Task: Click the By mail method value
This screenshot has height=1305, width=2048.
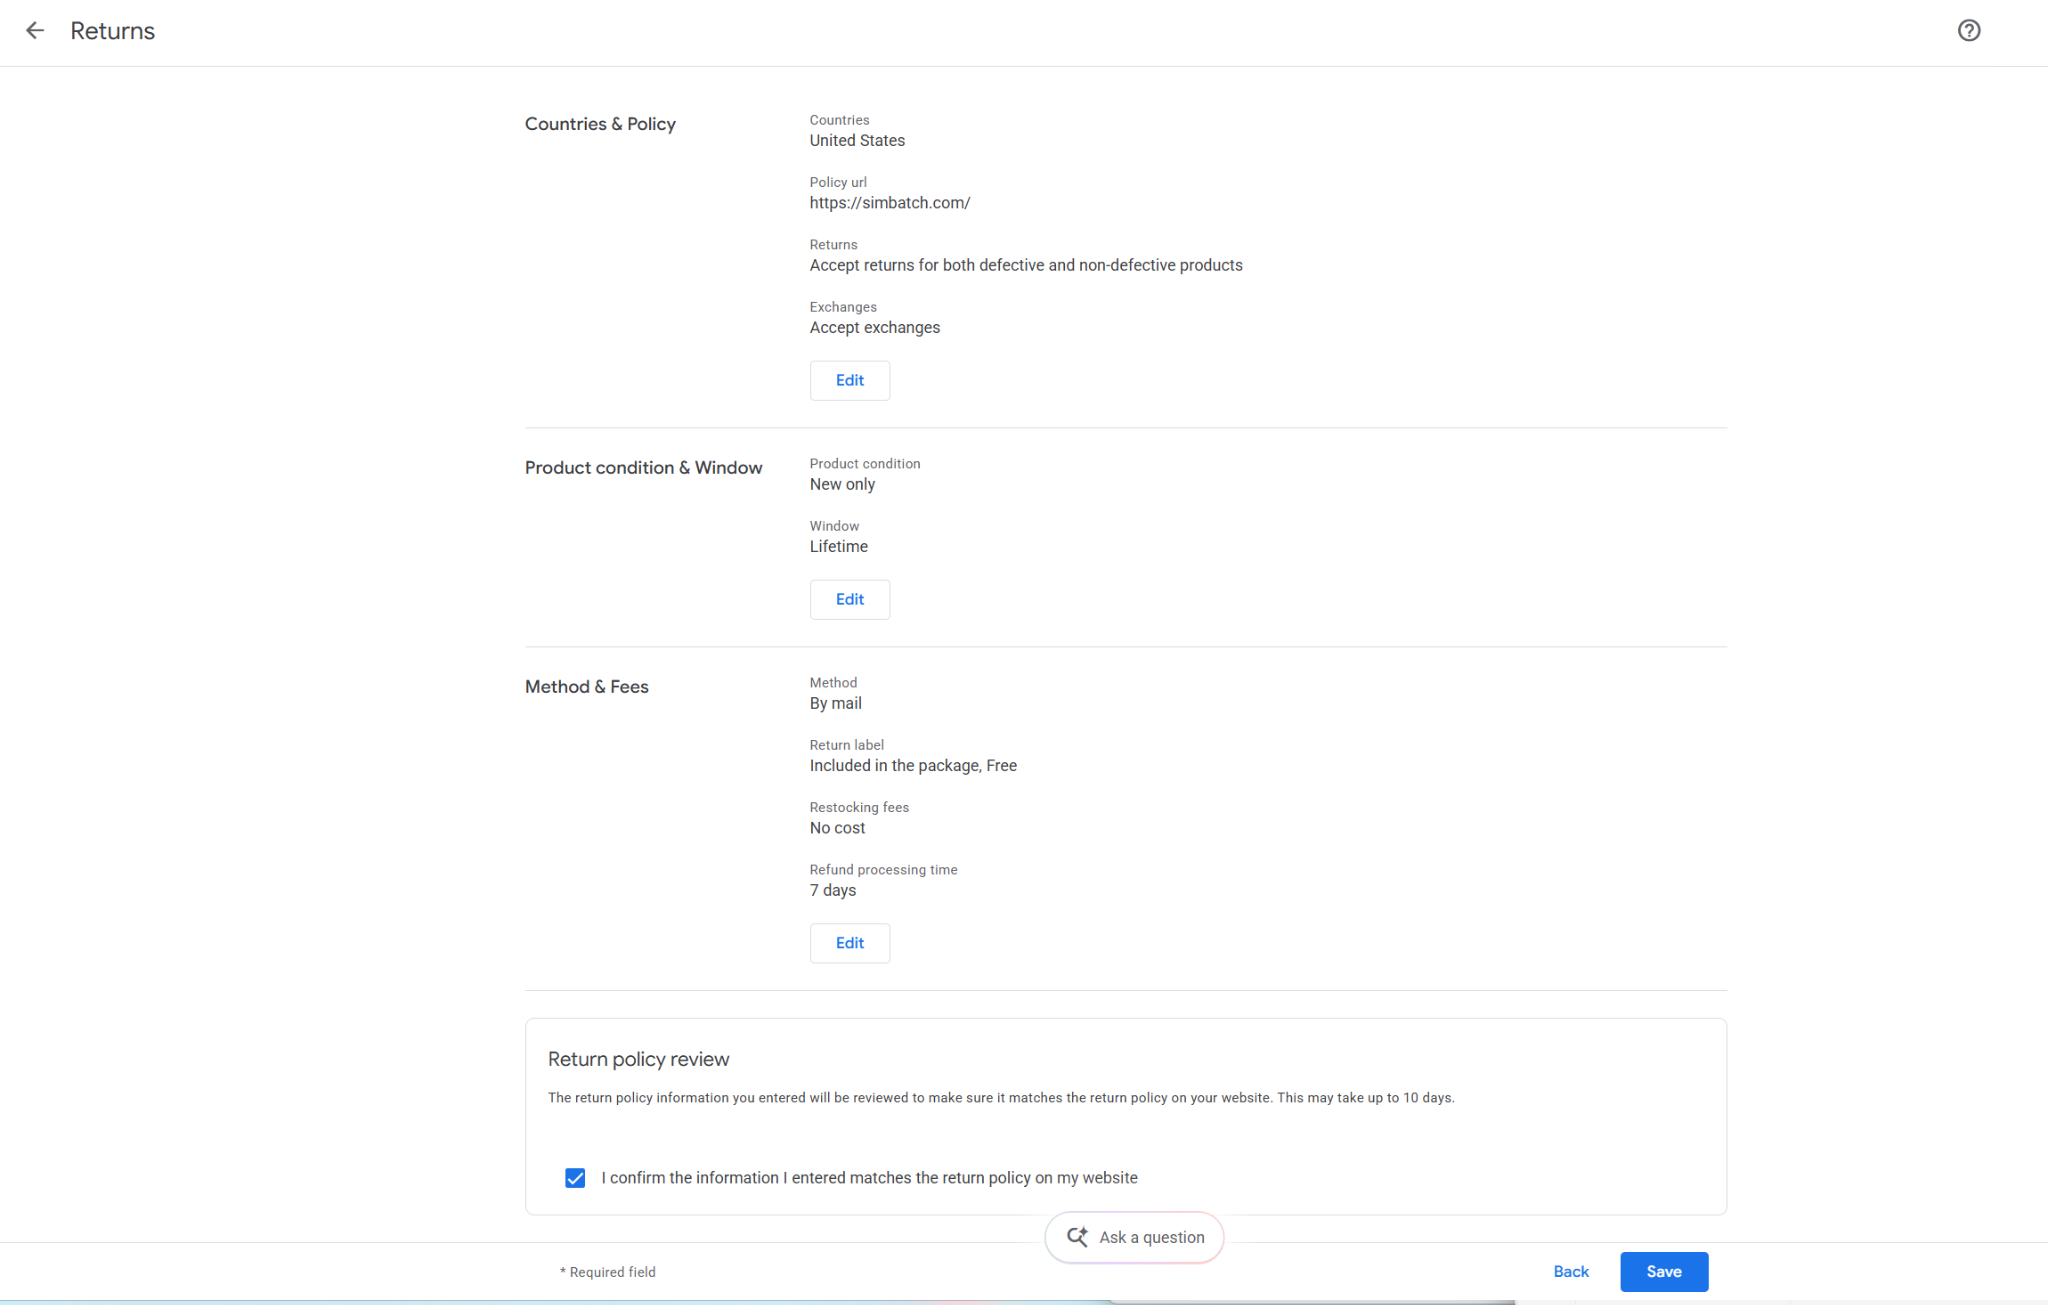Action: pos(835,704)
